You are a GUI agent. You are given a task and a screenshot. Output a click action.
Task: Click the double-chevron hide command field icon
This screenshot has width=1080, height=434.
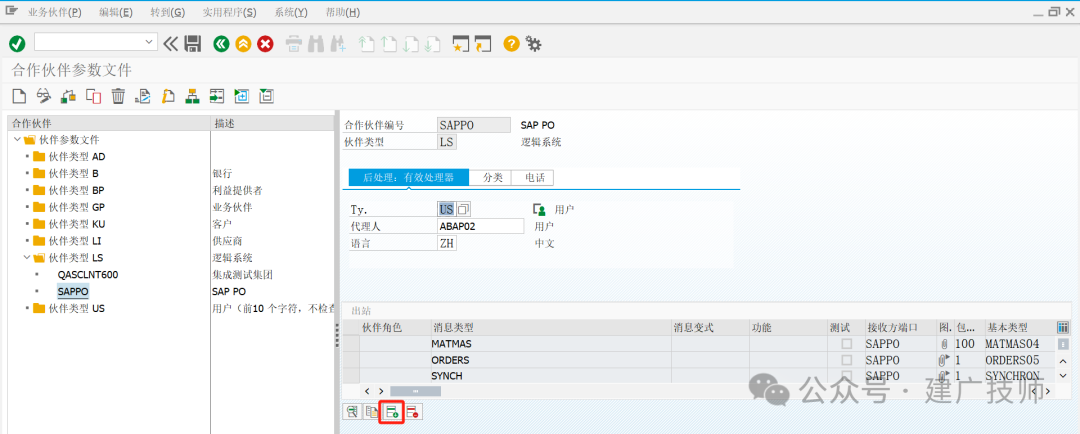pyautogui.click(x=171, y=44)
